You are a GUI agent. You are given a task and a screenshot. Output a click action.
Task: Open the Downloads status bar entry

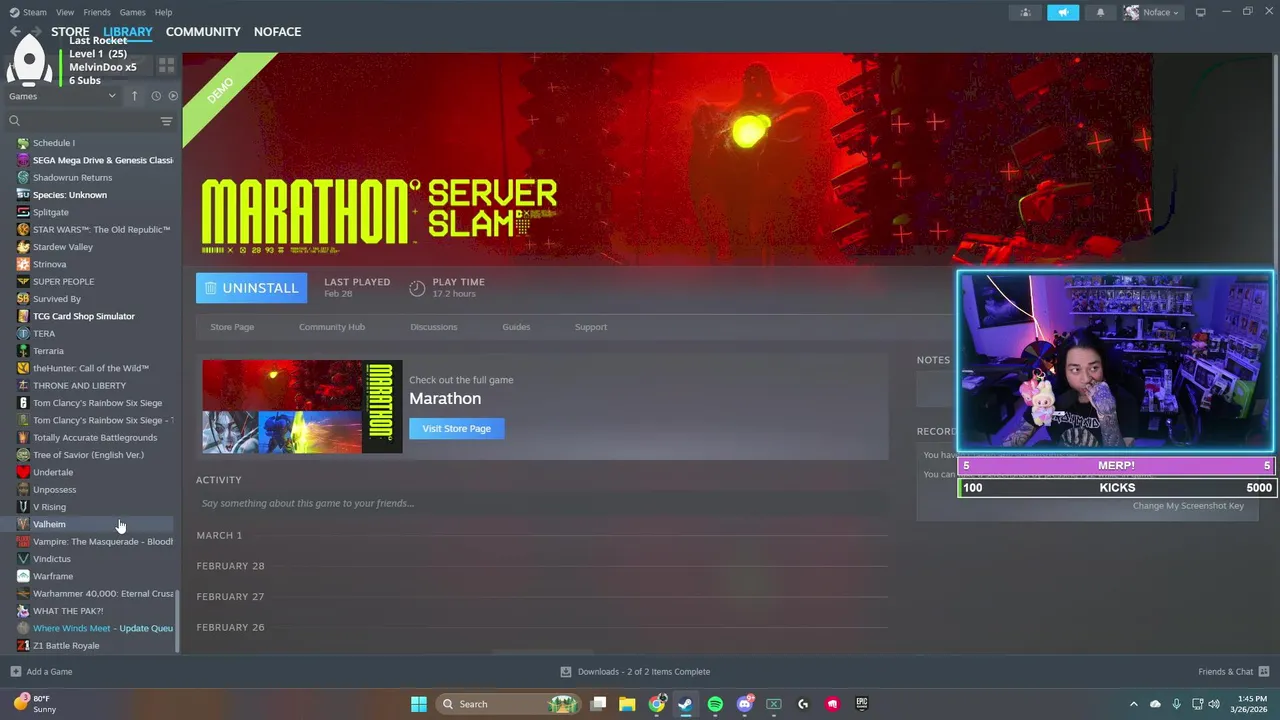tap(635, 672)
